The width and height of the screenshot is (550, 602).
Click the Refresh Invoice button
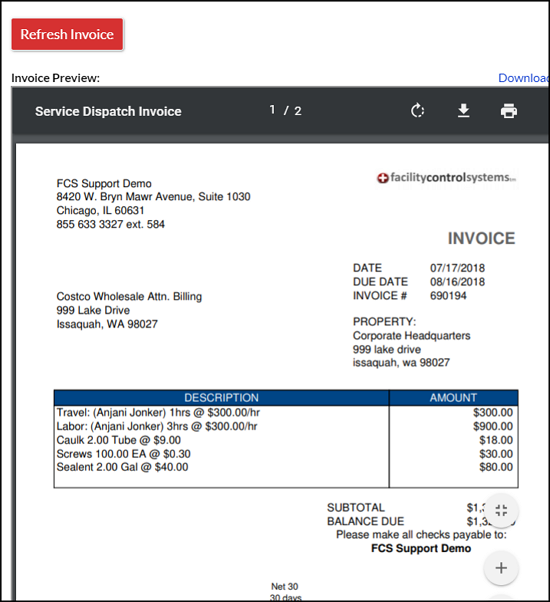tap(67, 34)
